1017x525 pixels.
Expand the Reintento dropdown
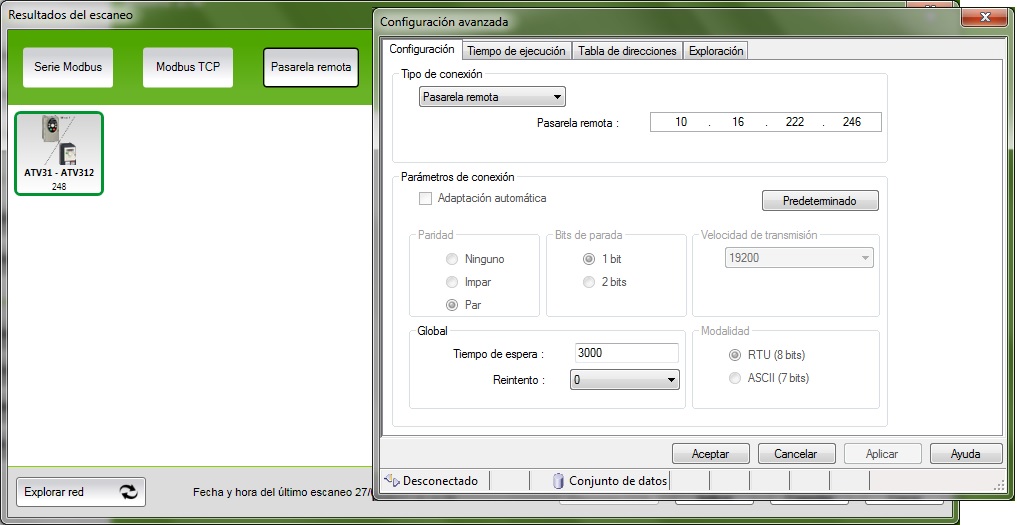625,380
